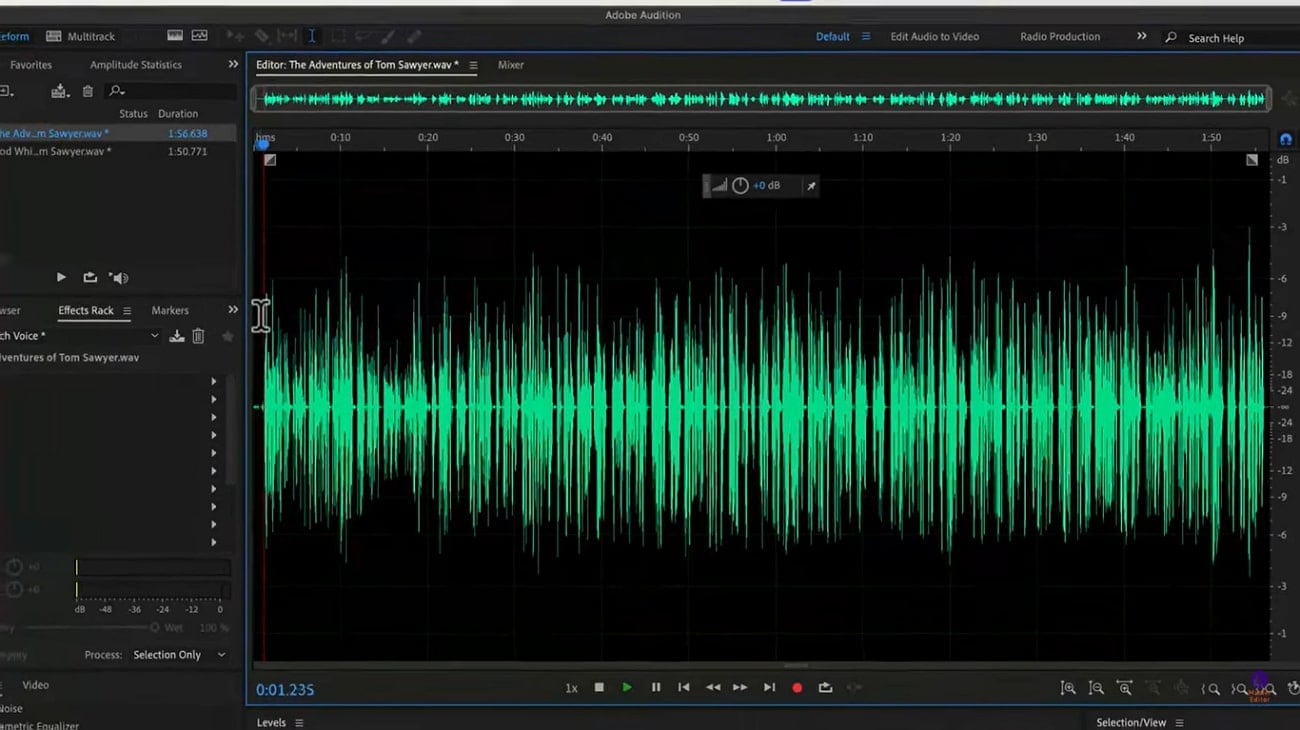
Task: Delete effects rack preset trash icon
Action: (x=198, y=336)
